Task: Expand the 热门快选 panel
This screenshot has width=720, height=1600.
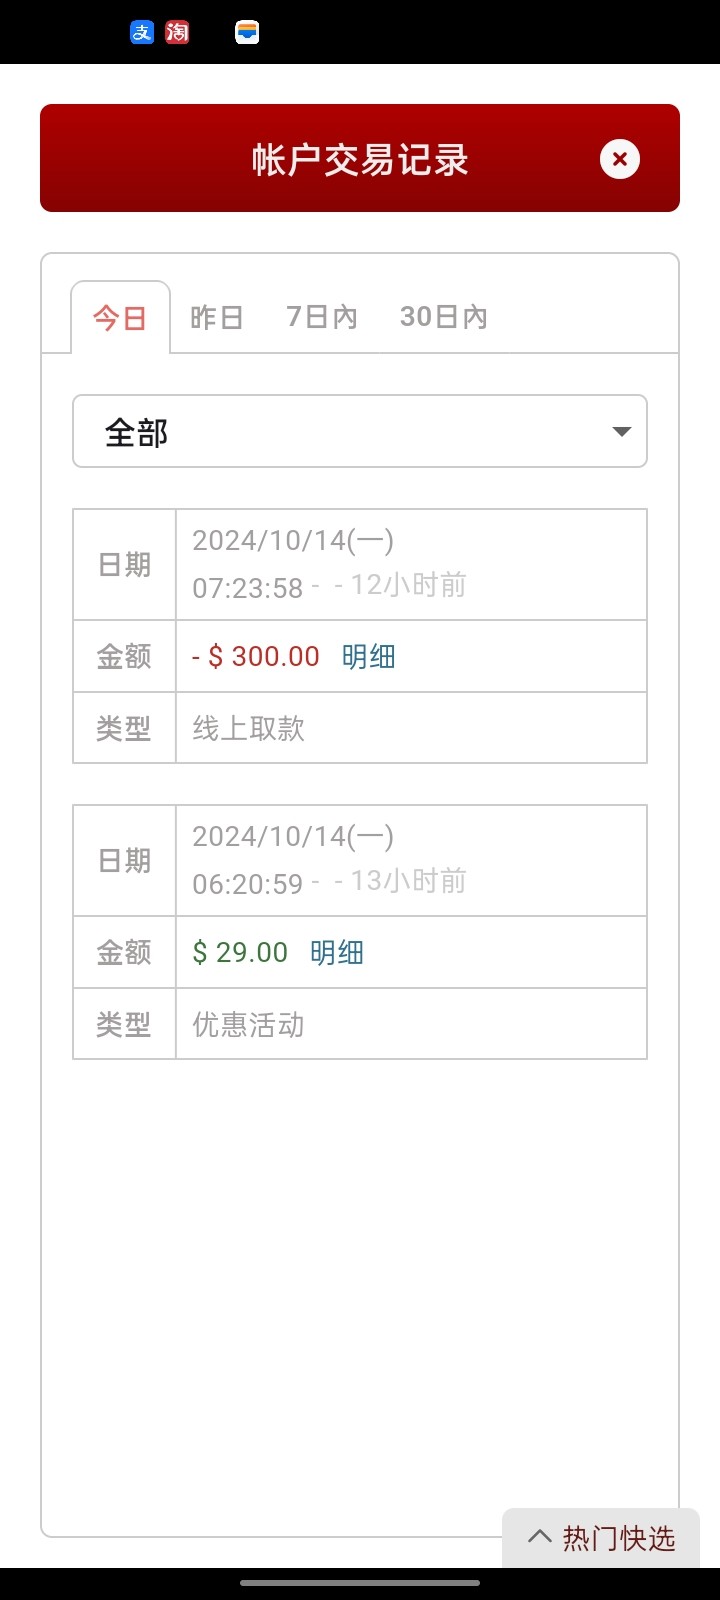Action: [601, 1538]
